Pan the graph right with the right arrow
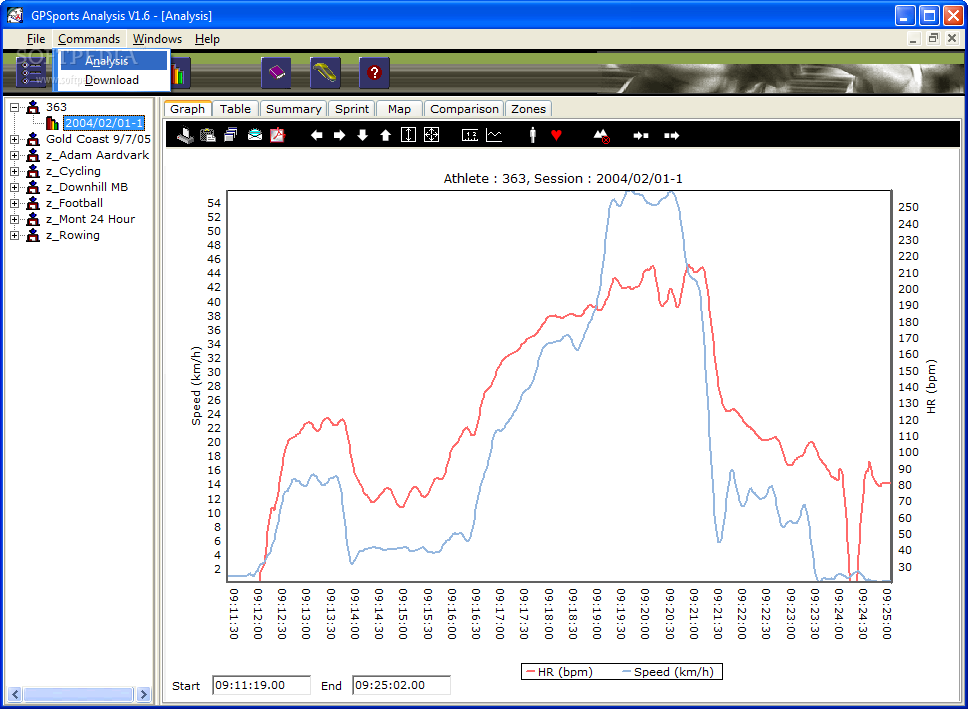 pos(340,135)
